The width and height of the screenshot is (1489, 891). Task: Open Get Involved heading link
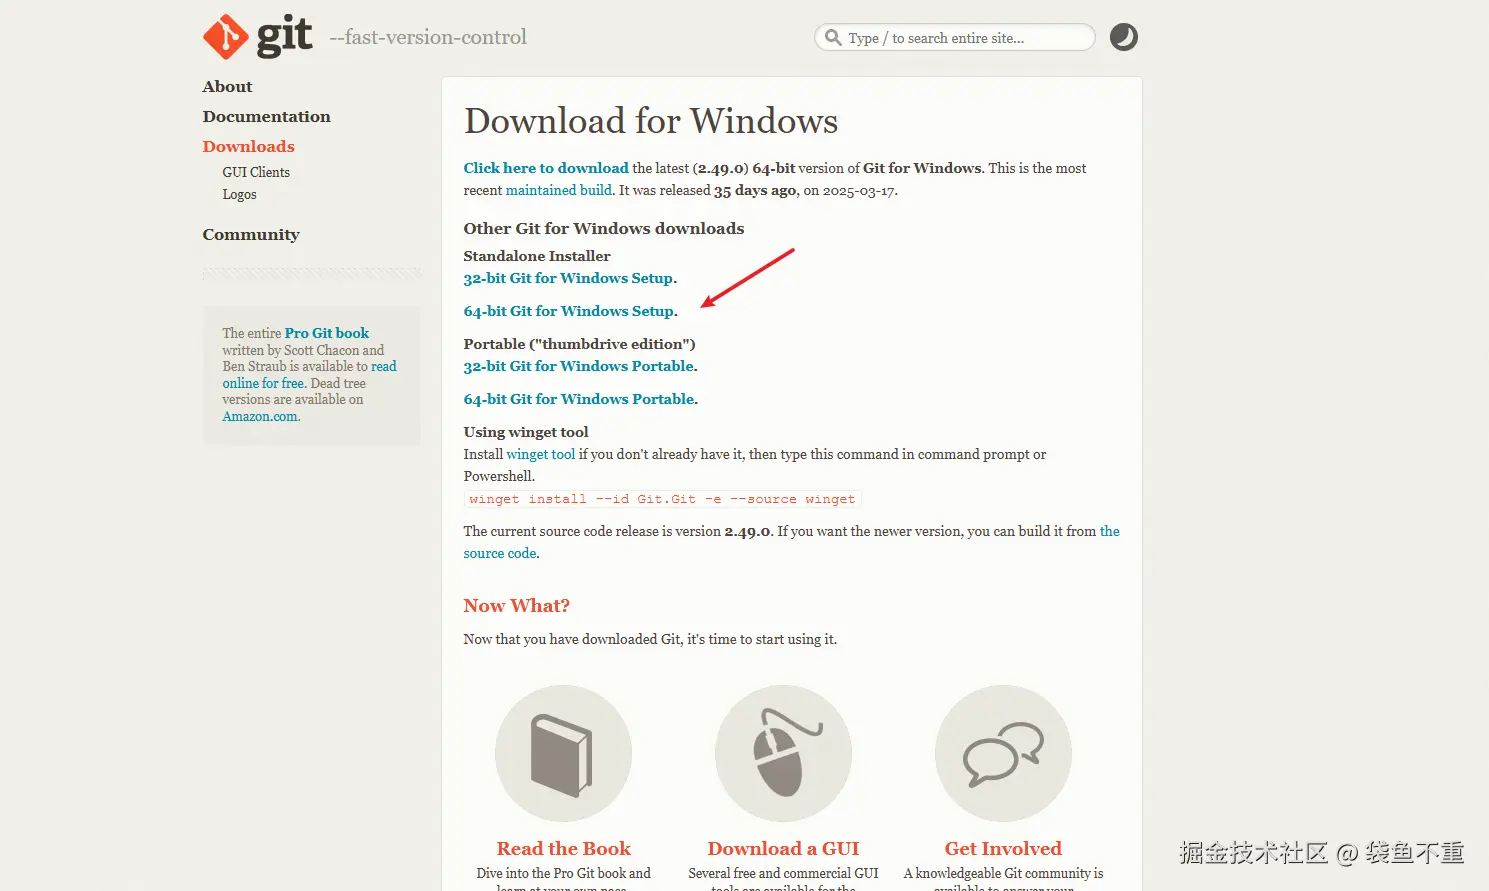(x=1003, y=849)
